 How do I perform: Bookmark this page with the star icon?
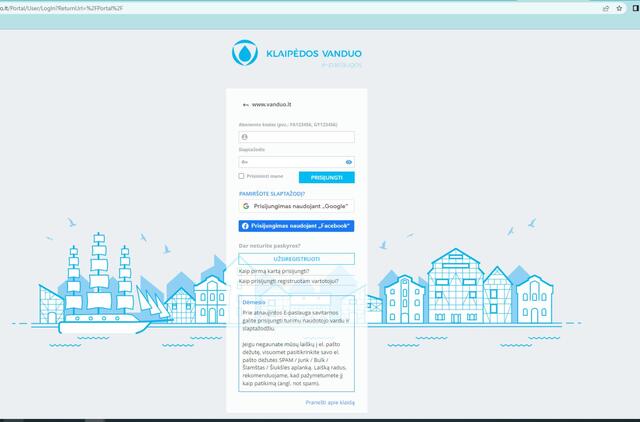pos(620,7)
